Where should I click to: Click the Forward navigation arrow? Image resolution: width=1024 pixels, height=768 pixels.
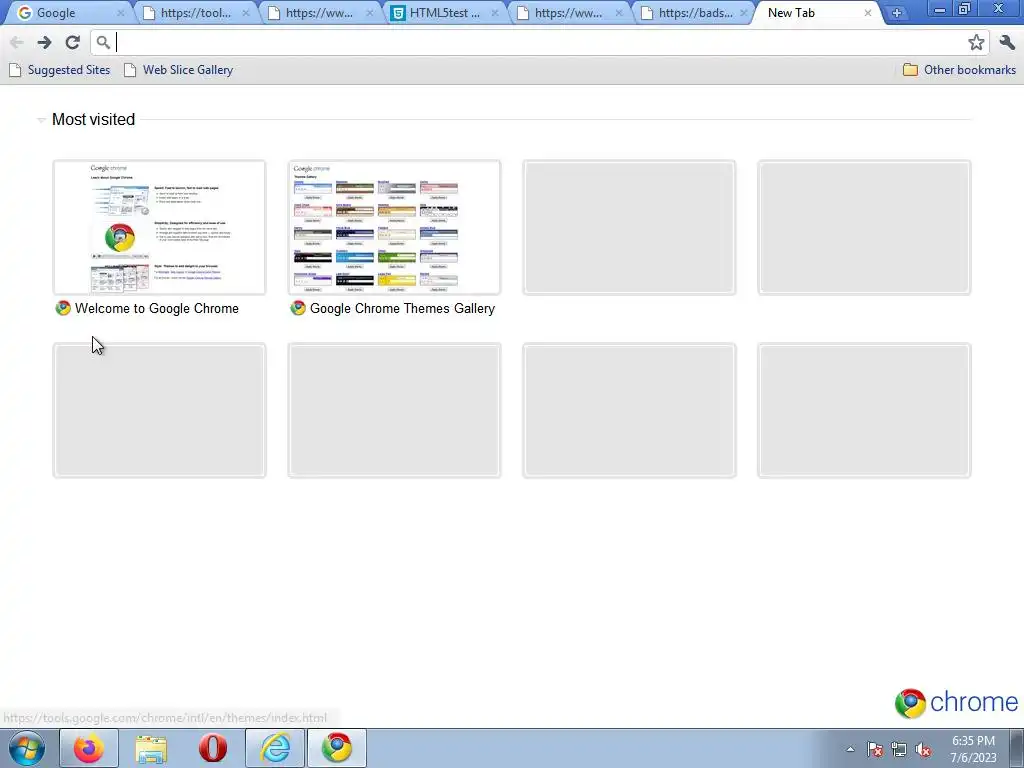click(44, 42)
